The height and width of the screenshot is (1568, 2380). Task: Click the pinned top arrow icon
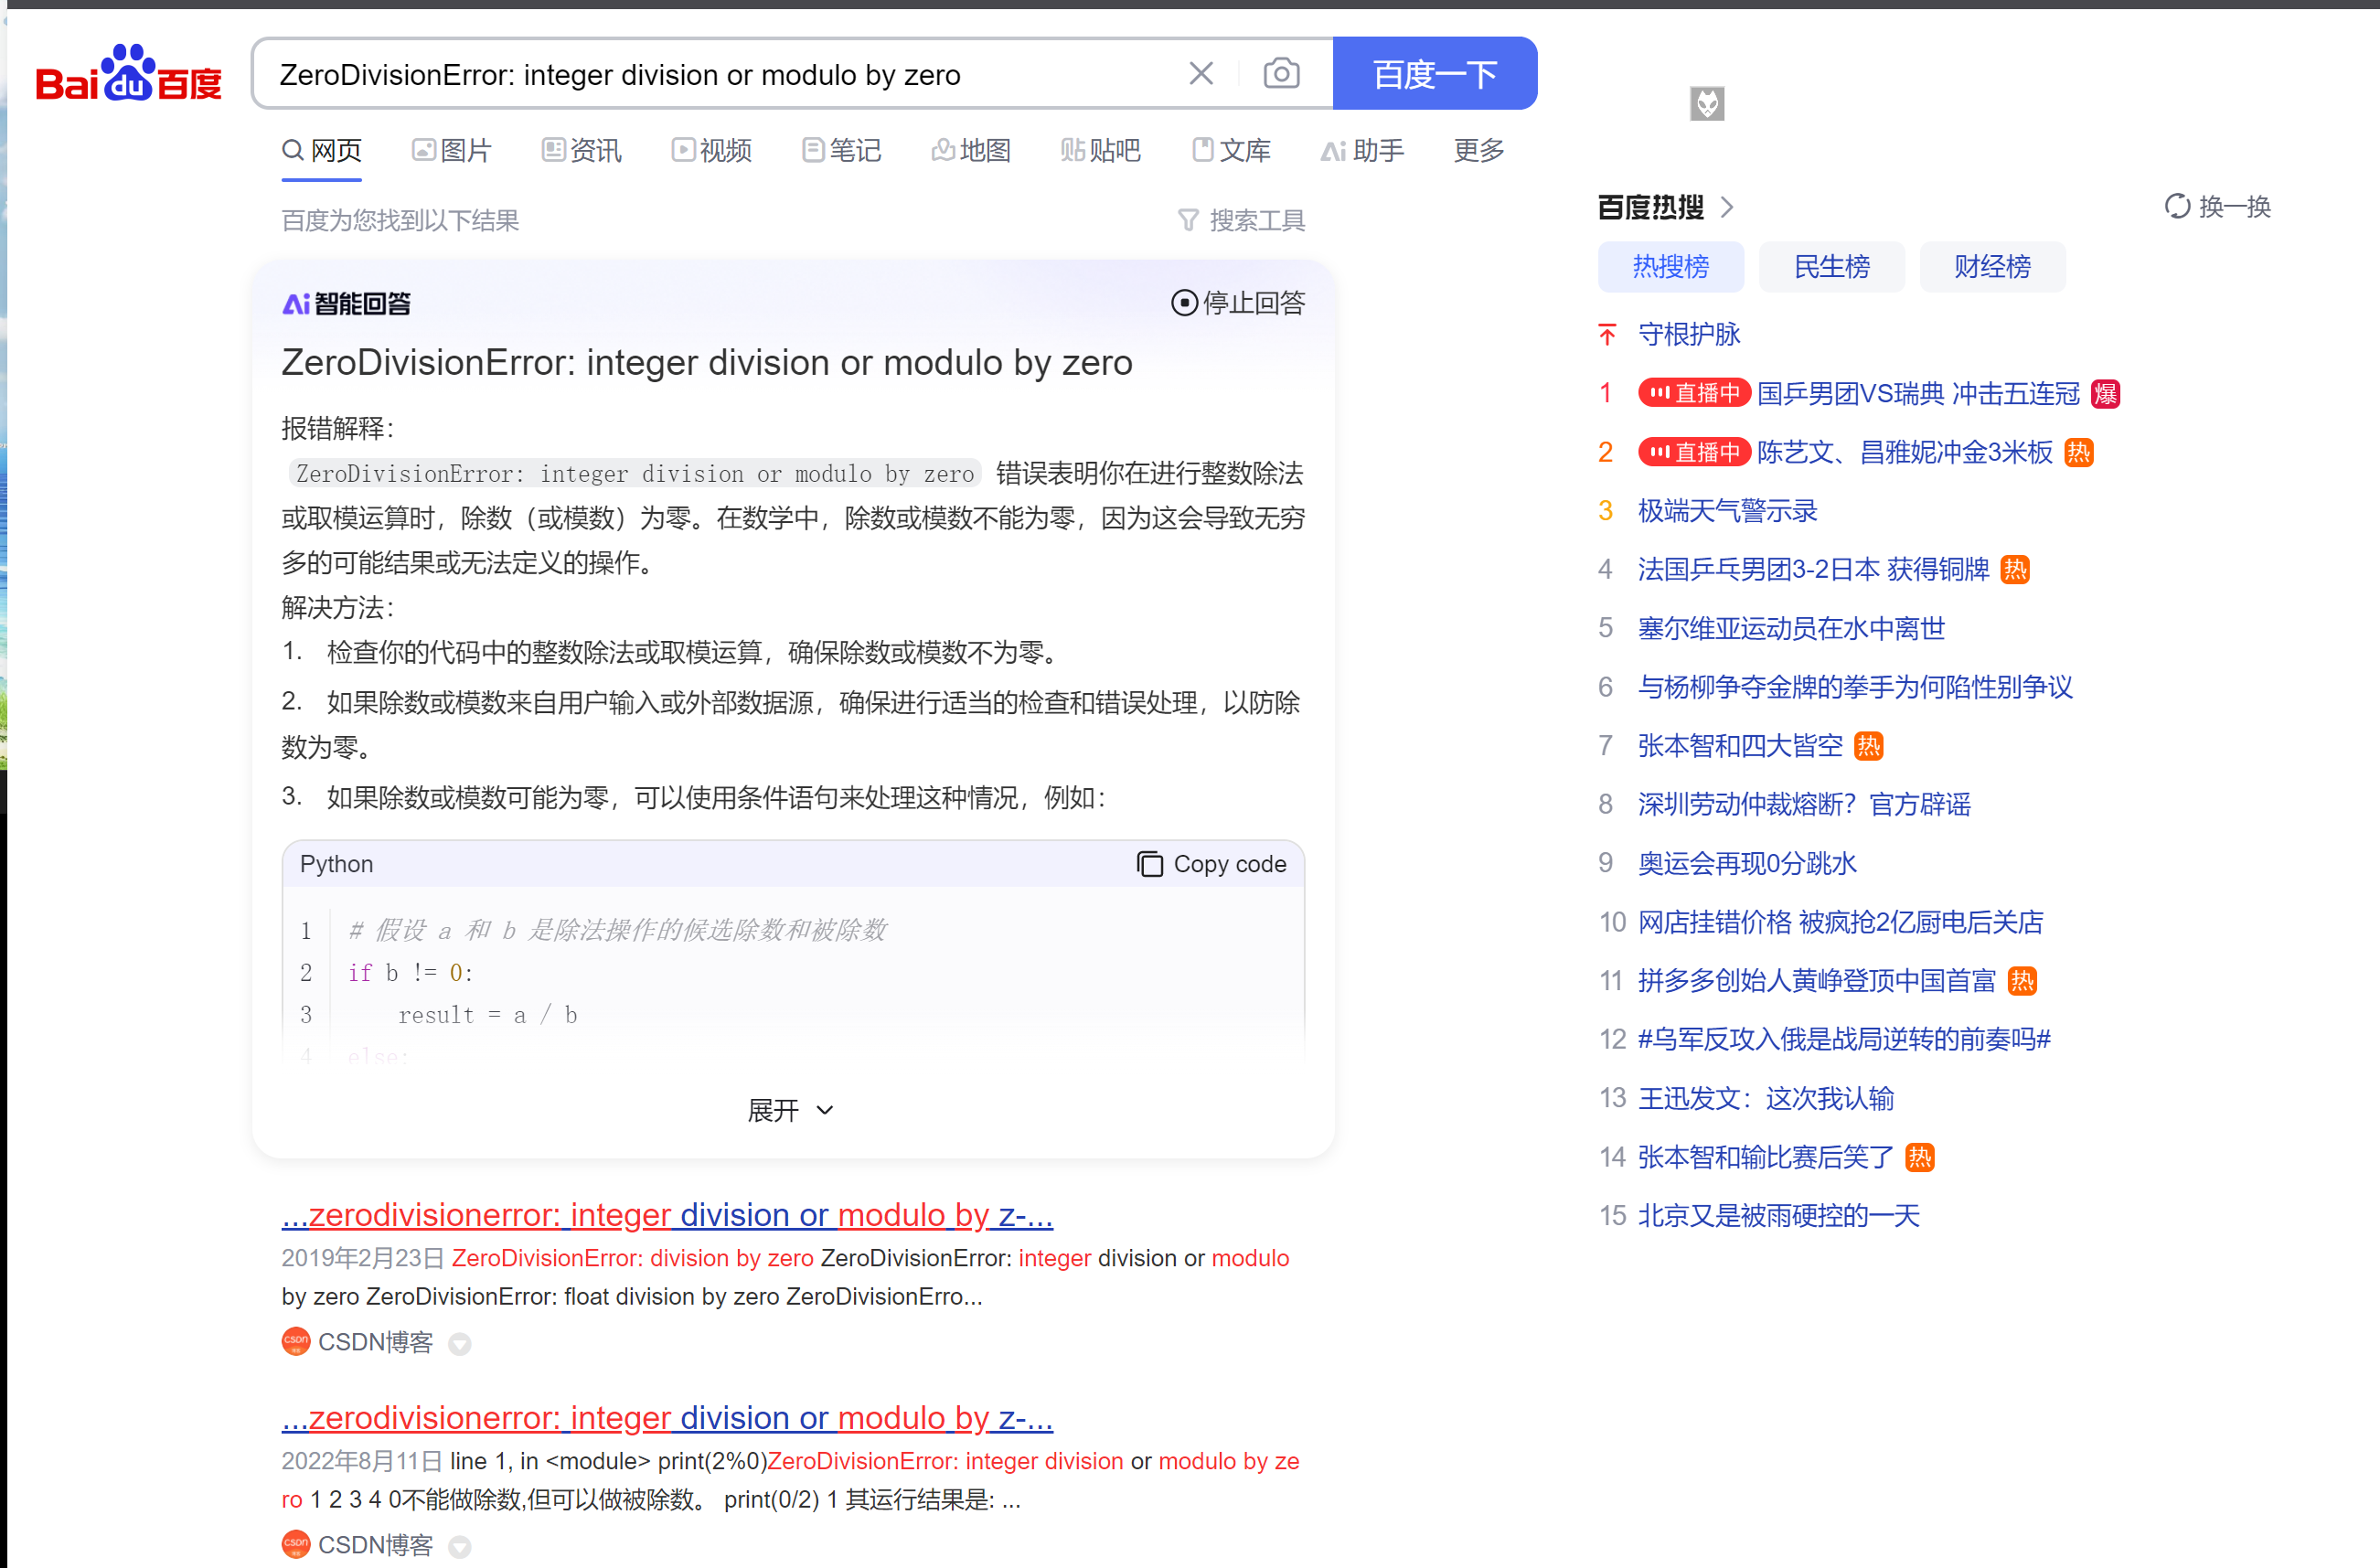pyautogui.click(x=1607, y=334)
